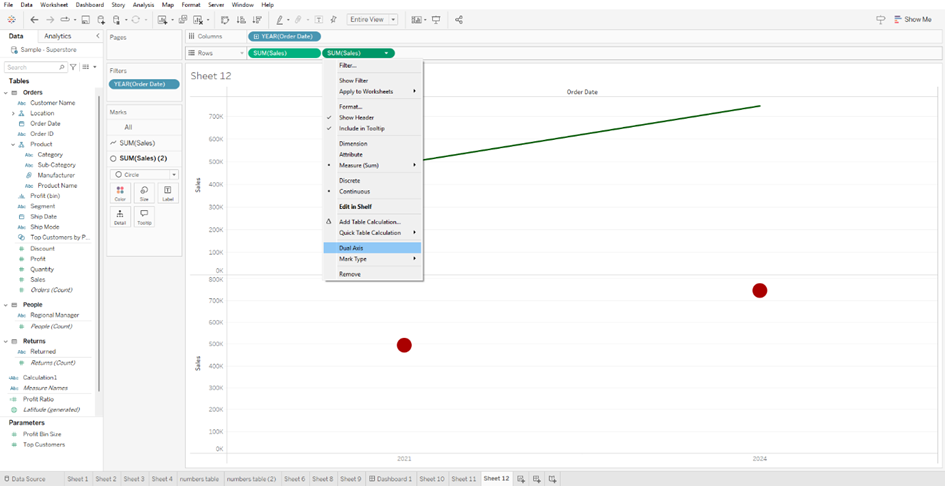Screen dimensions: 945x486
Task: Click the red circle mark for 2021
Action: point(404,345)
